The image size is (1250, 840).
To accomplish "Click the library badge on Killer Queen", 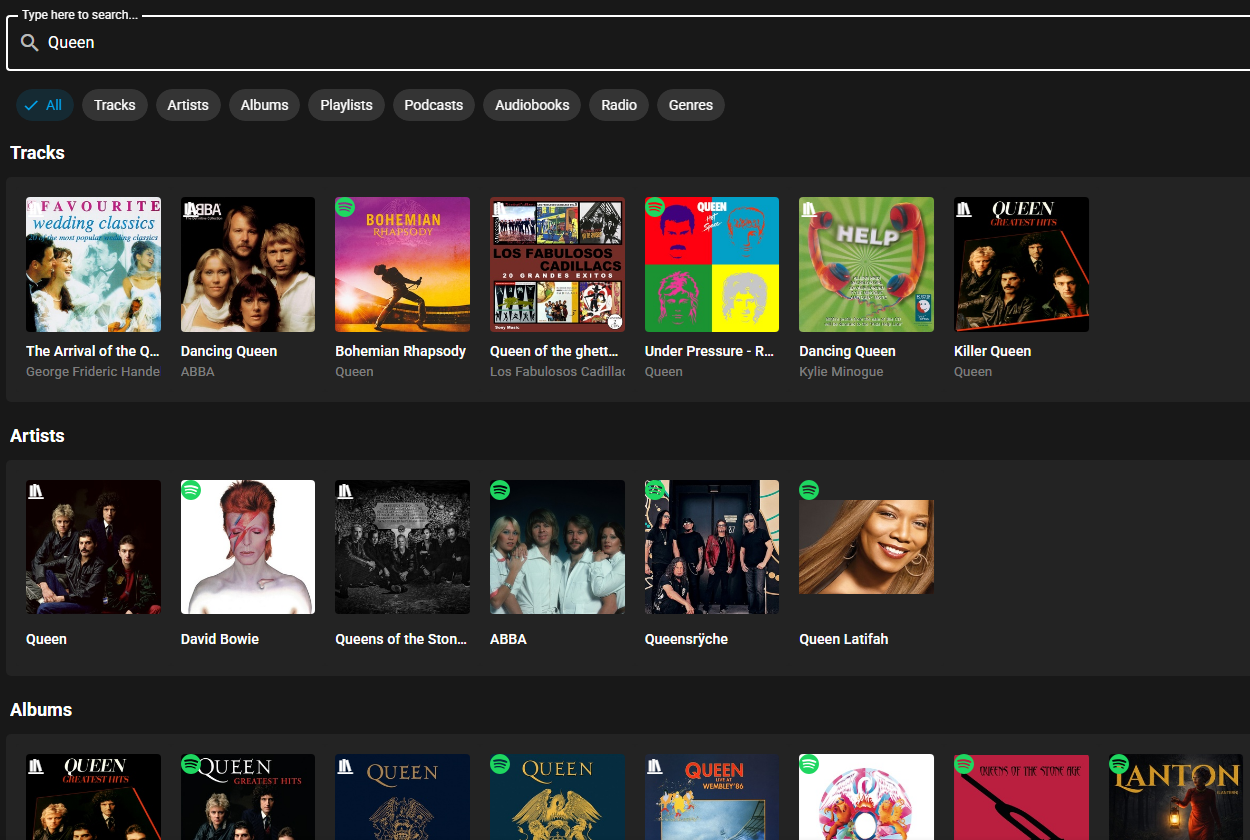I will click(964, 208).
